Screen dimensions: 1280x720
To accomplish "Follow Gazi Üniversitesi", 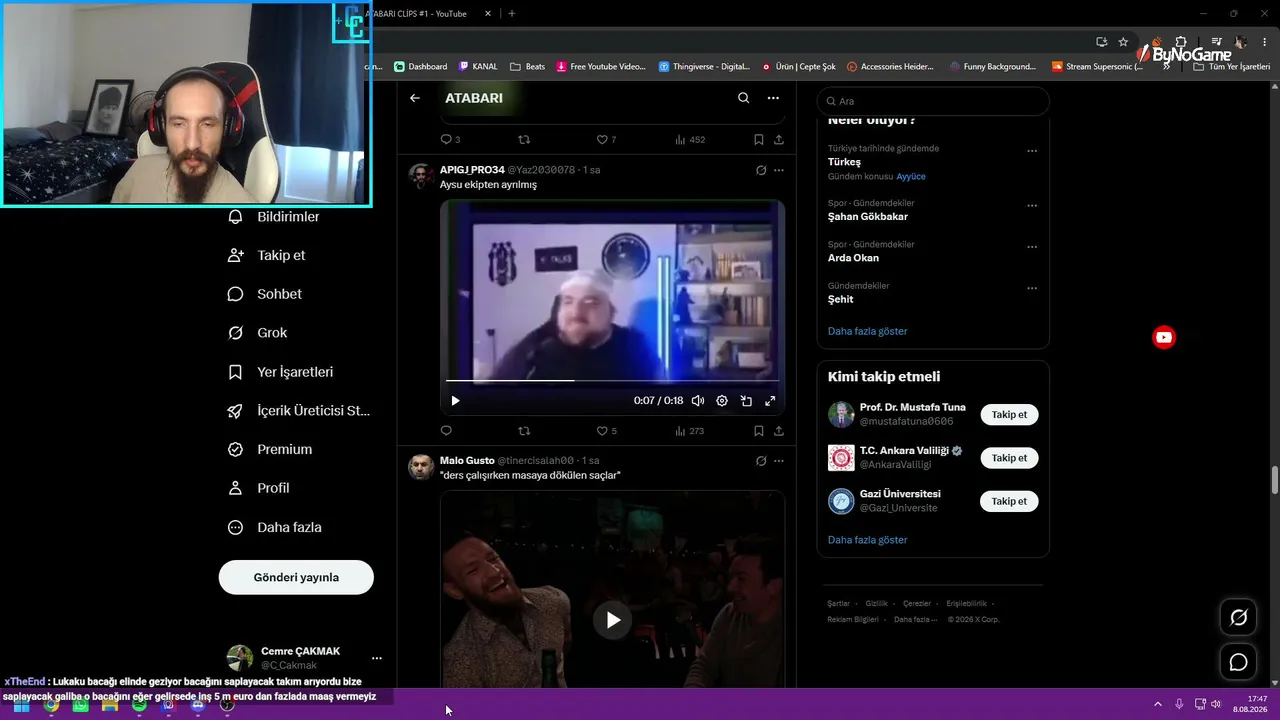I will click(x=1009, y=501).
